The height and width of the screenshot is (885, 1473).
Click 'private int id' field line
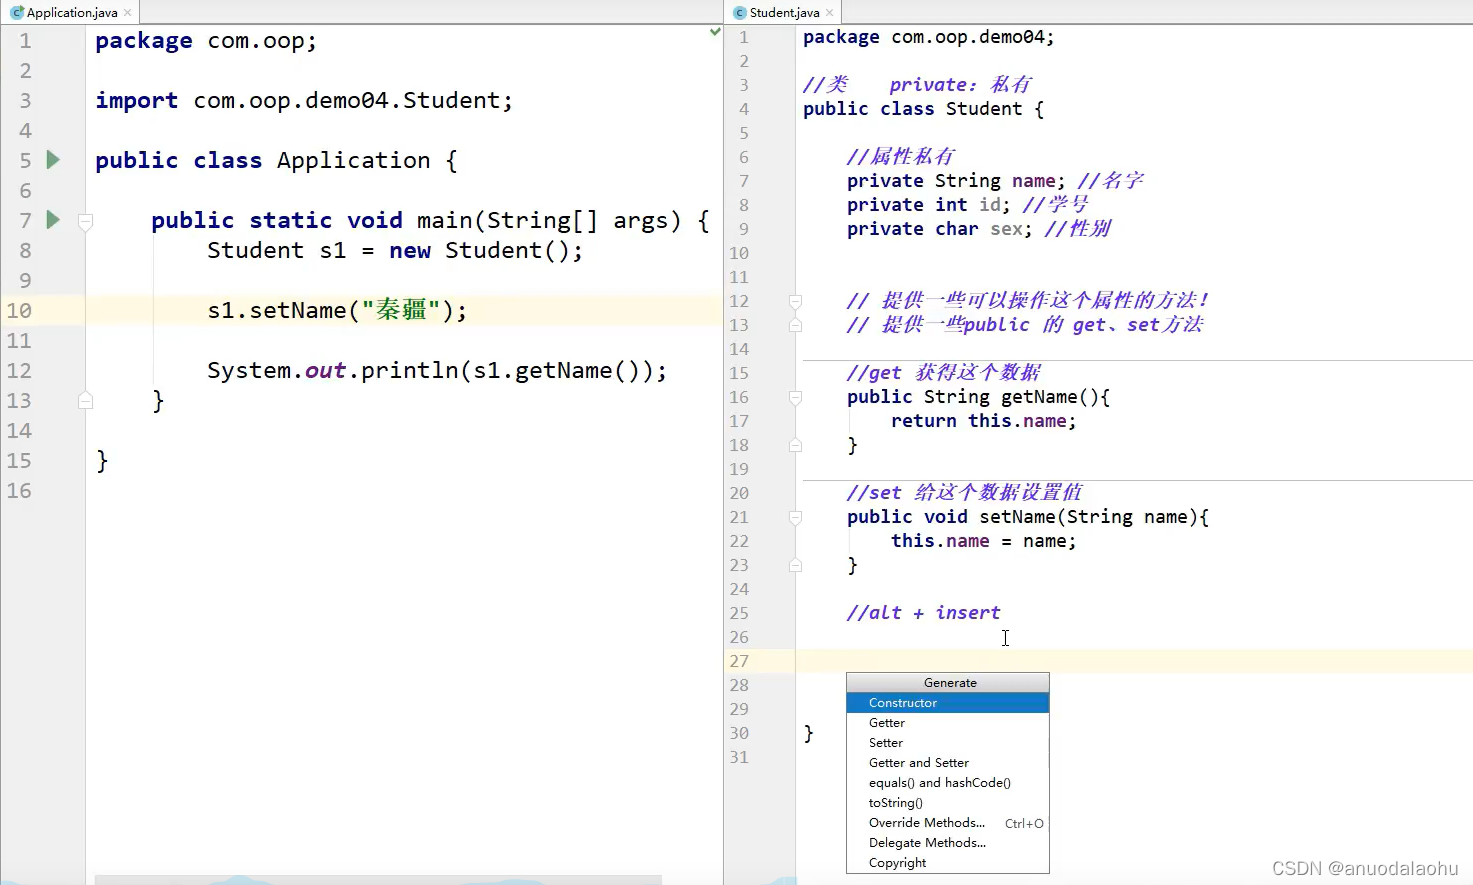(x=929, y=205)
